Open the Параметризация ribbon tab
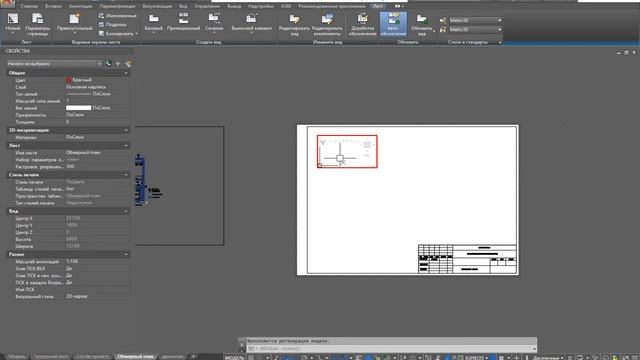 tap(117, 6)
